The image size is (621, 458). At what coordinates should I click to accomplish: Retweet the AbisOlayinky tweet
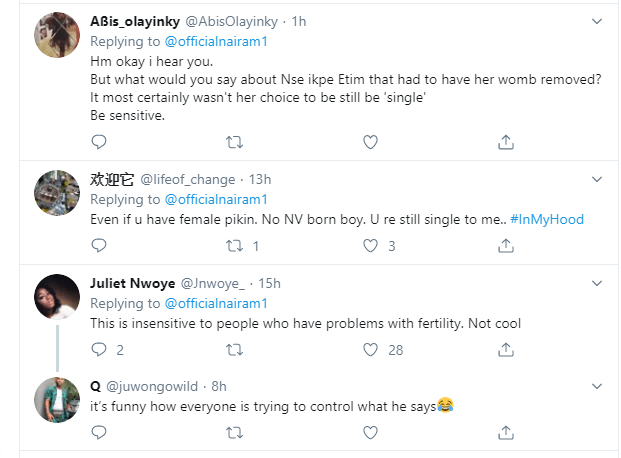click(236, 141)
